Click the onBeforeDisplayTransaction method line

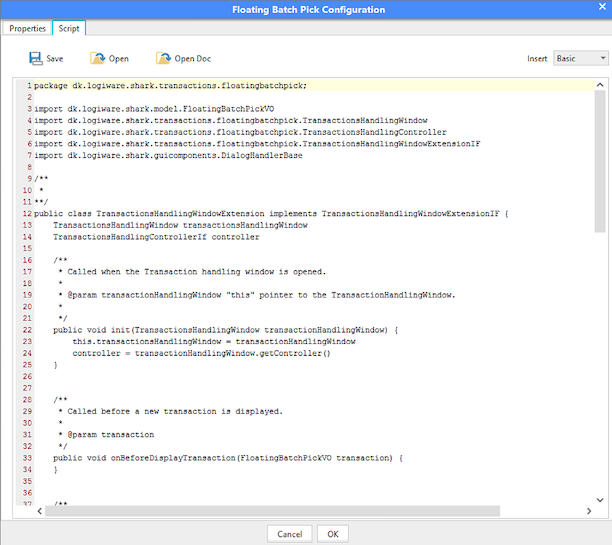228,458
